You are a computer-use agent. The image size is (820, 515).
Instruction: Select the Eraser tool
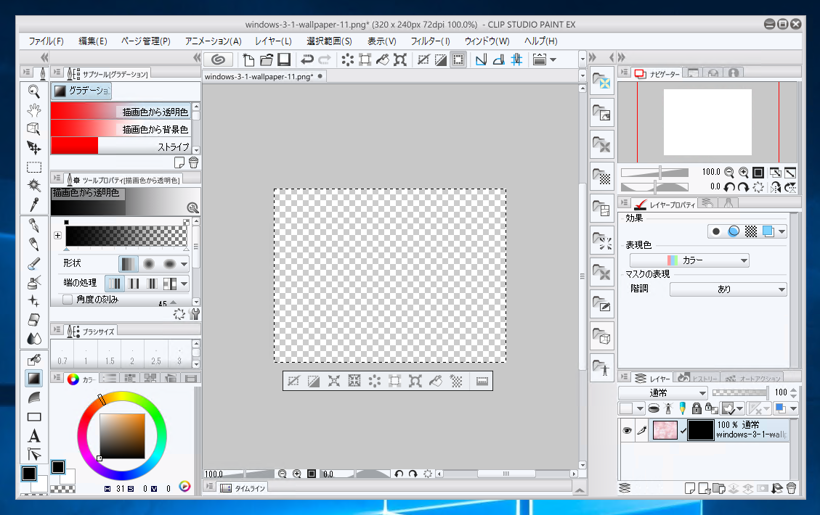pos(34,319)
